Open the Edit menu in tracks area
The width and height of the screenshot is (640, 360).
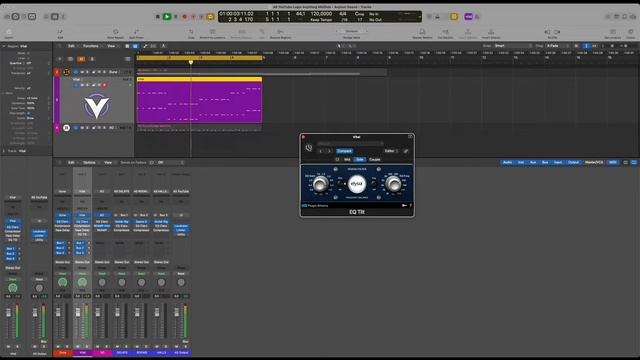coord(71,46)
